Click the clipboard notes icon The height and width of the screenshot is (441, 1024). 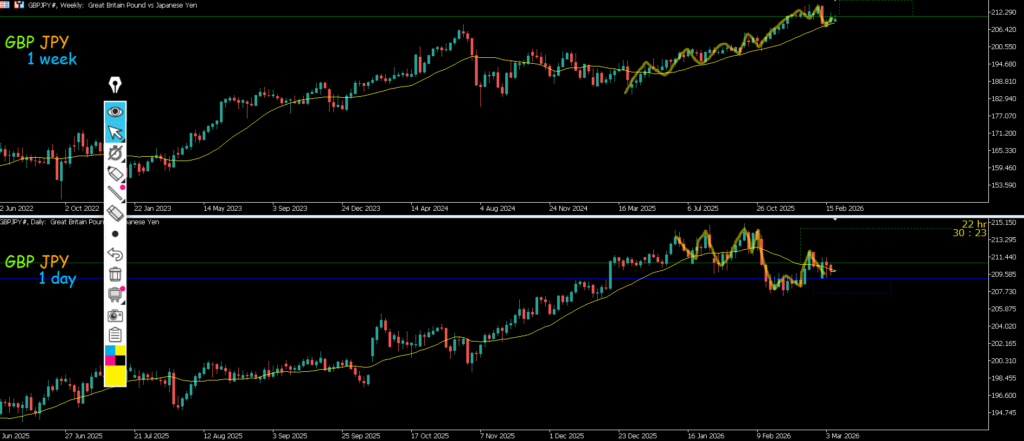pos(115,334)
